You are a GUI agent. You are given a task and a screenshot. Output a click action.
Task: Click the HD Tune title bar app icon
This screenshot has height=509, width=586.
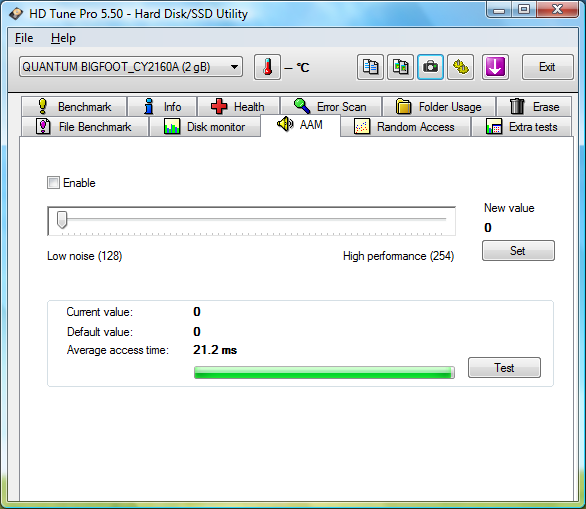tap(16, 14)
